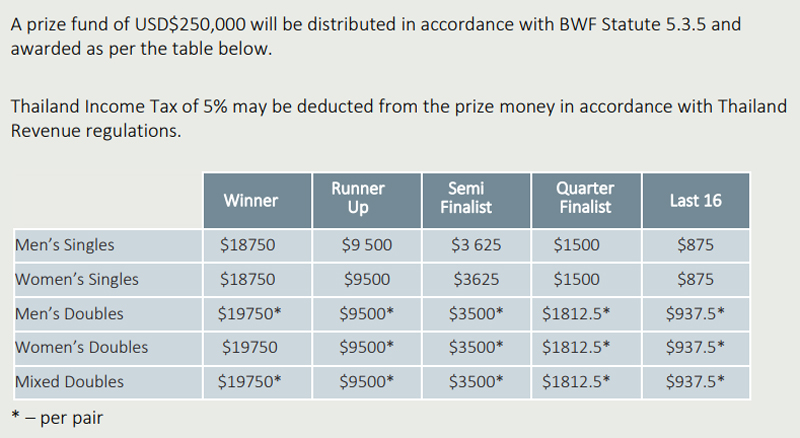Screen dimensions: 800x438
Task: Click Women's Singles Quarter Finalist $1500 cell
Action: [x=576, y=279]
